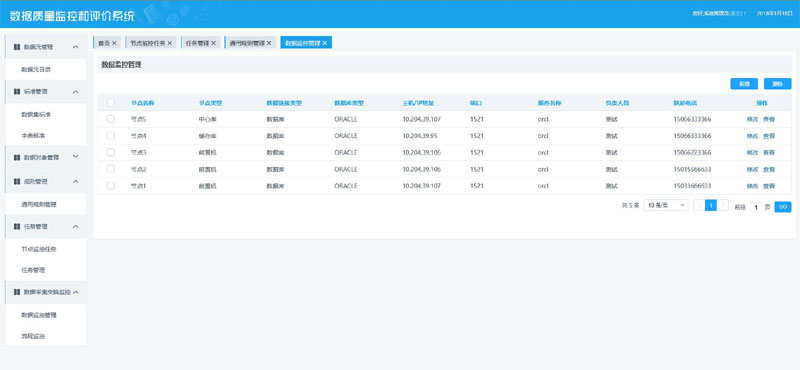The width and height of the screenshot is (800, 370).
Task: Click the 缓存库 node type cell
Action: tap(207, 136)
